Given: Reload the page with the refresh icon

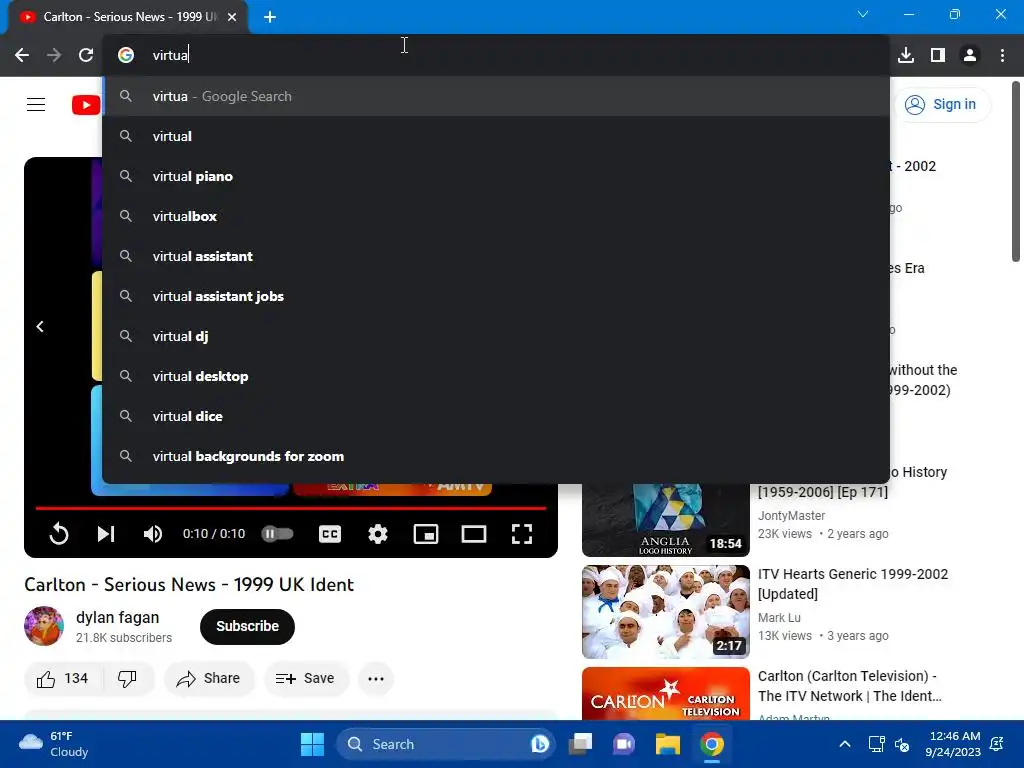Looking at the screenshot, I should [x=86, y=55].
